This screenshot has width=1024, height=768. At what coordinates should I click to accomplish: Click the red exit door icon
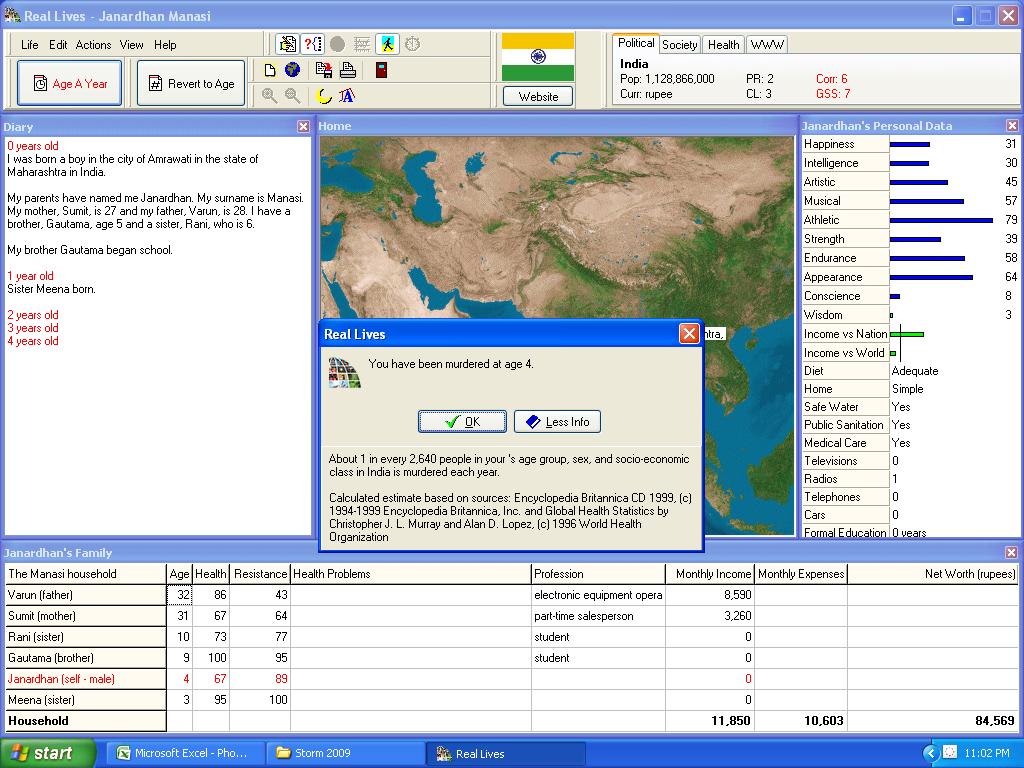[381, 70]
